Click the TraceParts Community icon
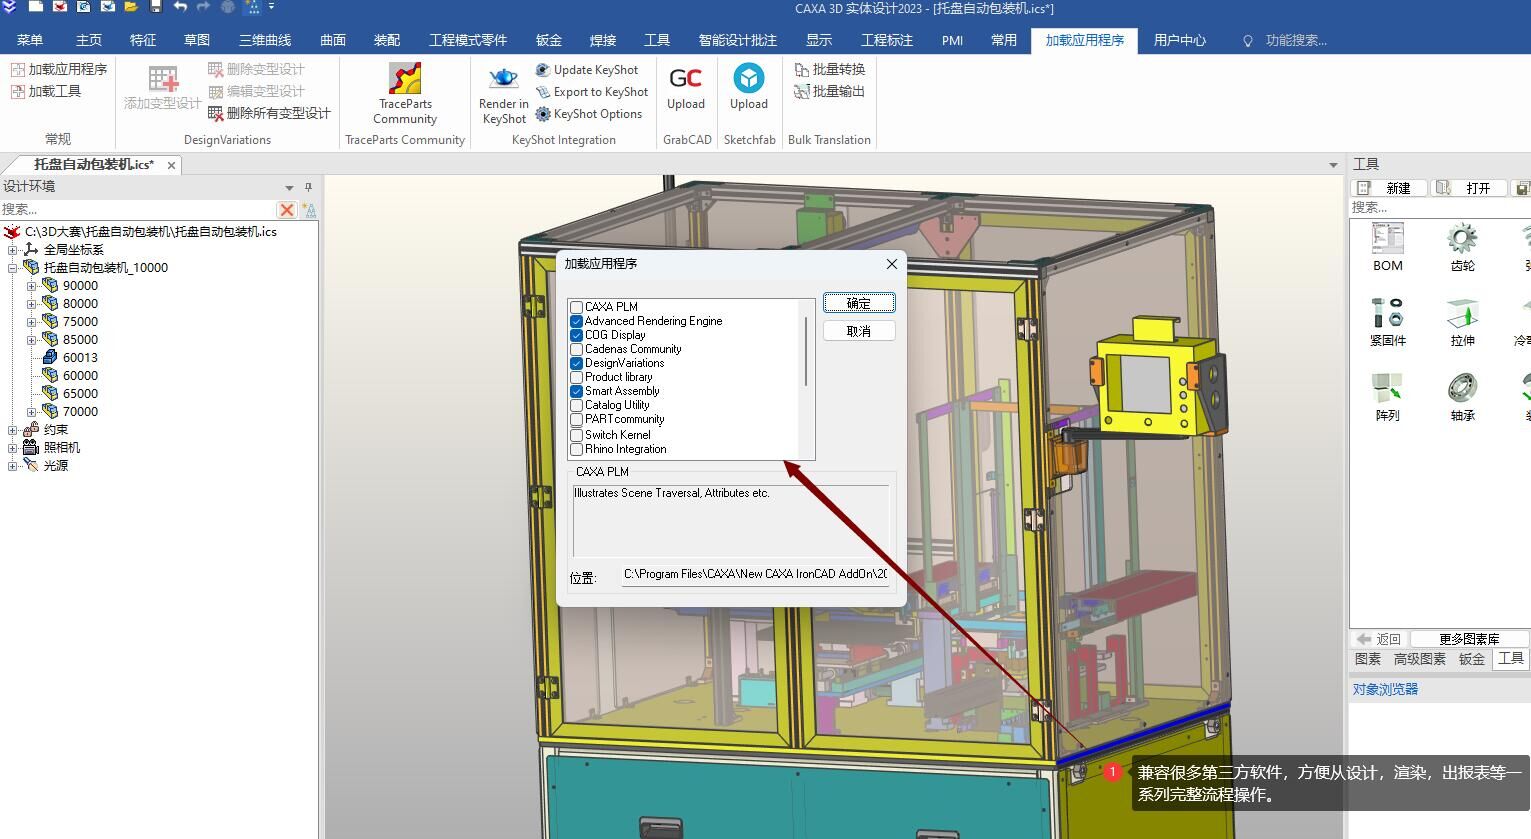The width and height of the screenshot is (1531, 839). pos(405,79)
